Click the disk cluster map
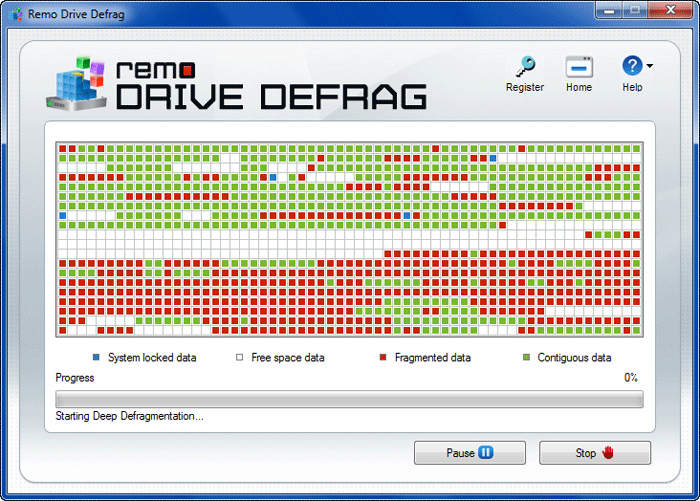This screenshot has height=501, width=700. (349, 239)
